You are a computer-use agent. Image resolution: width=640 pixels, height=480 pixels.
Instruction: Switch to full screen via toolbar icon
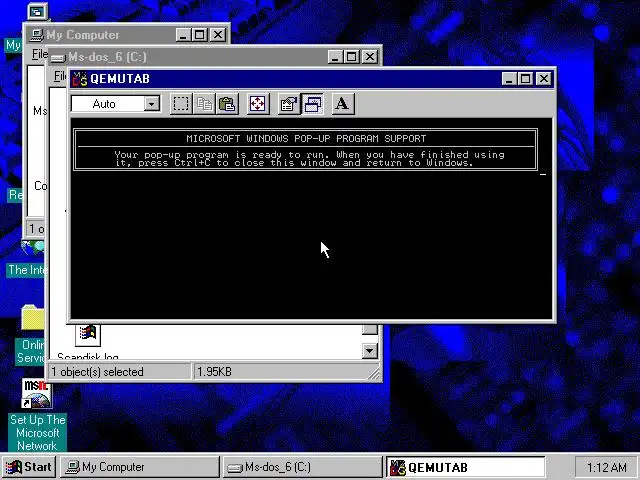tap(258, 104)
